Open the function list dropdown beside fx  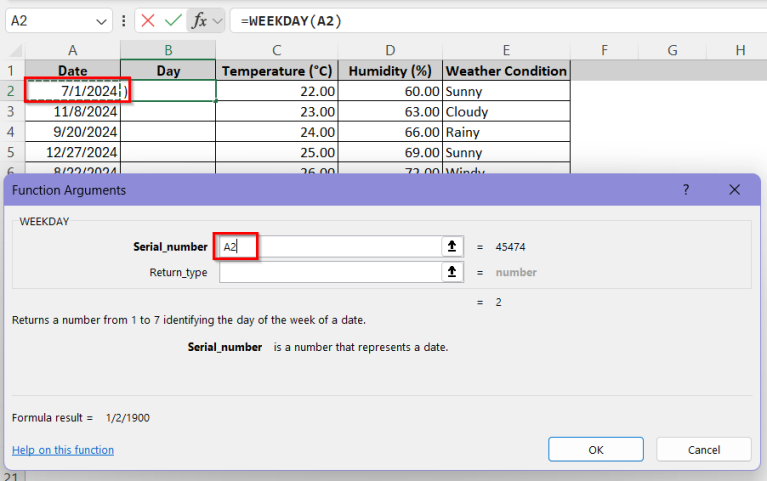coord(217,21)
